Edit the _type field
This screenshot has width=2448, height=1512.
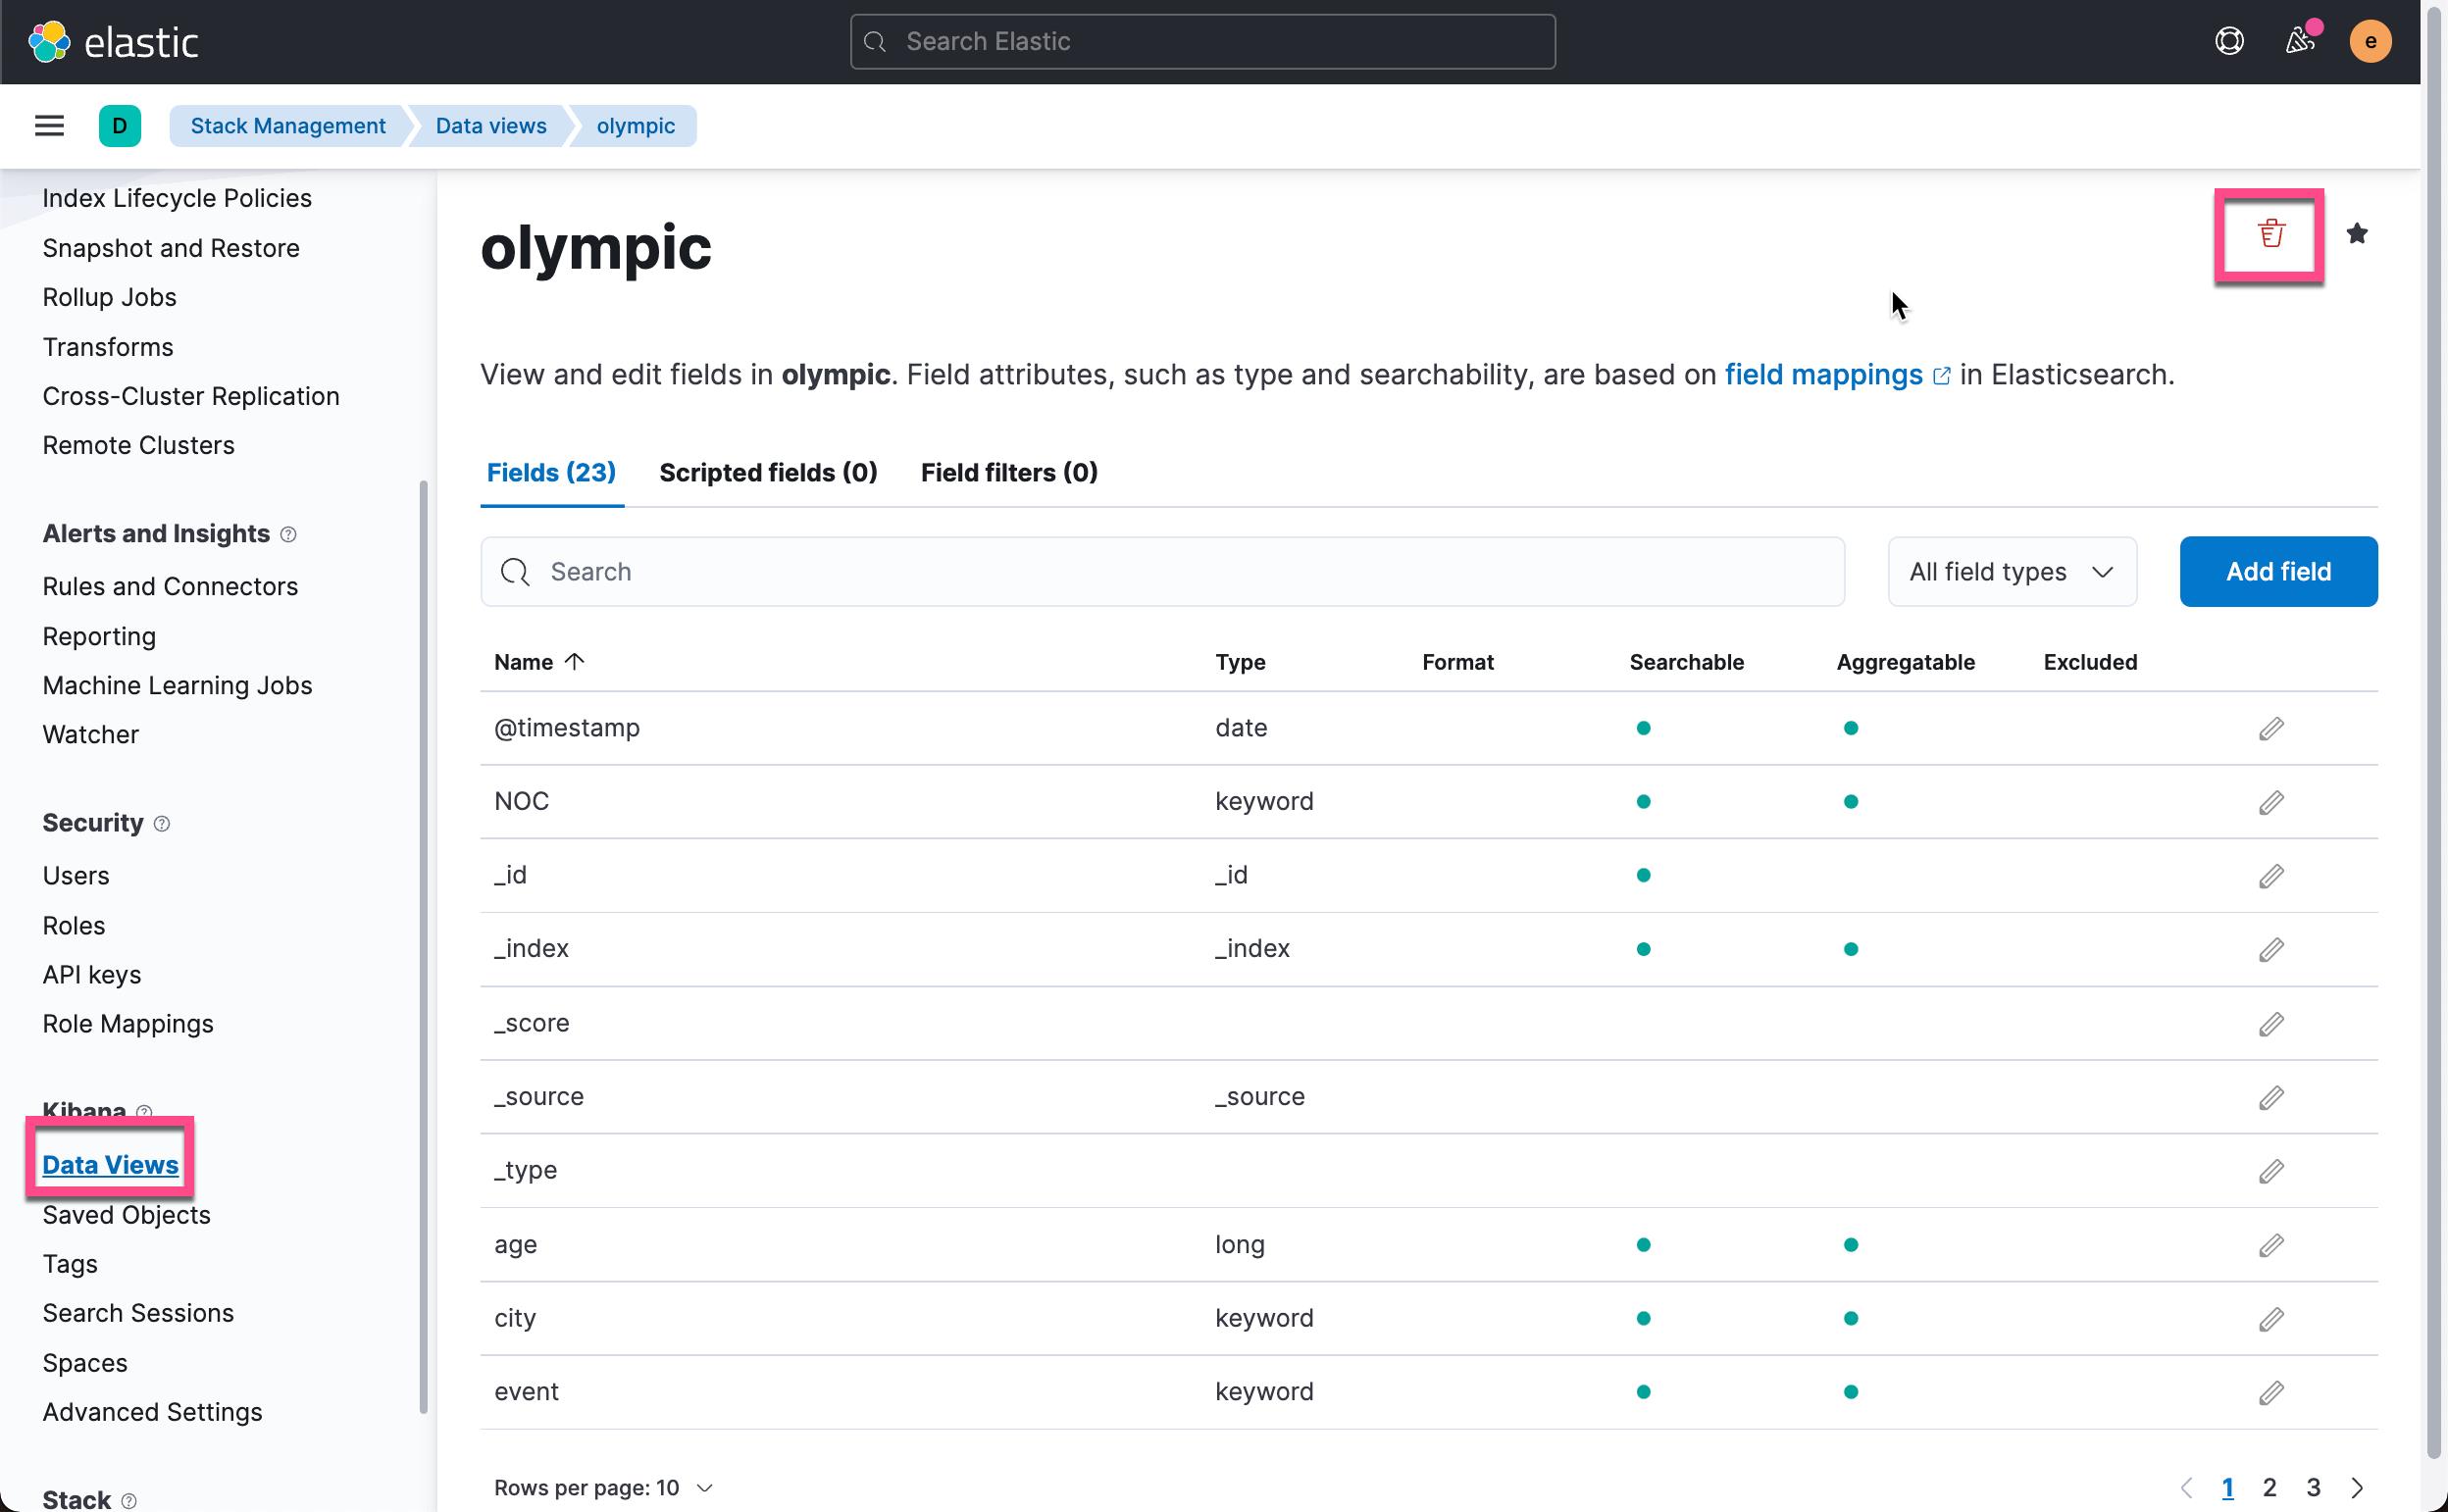[2270, 1171]
